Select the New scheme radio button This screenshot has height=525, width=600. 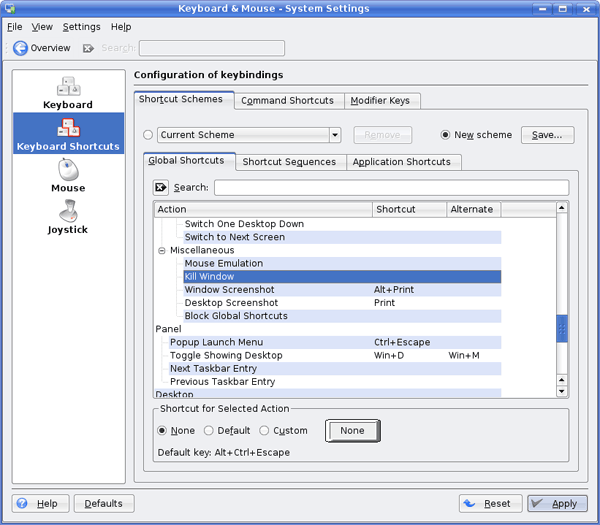pyautogui.click(x=445, y=135)
